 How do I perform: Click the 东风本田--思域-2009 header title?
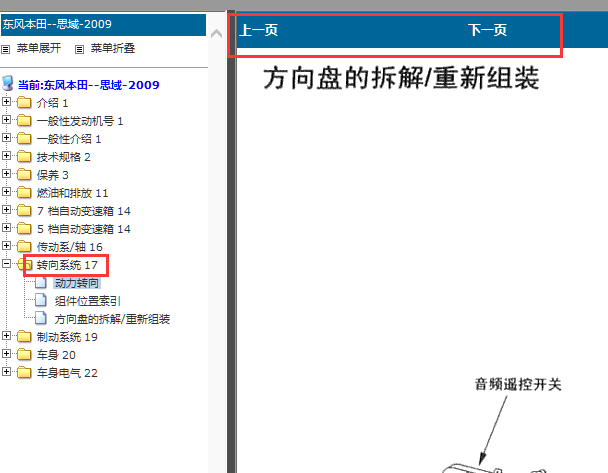pyautogui.click(x=57, y=24)
